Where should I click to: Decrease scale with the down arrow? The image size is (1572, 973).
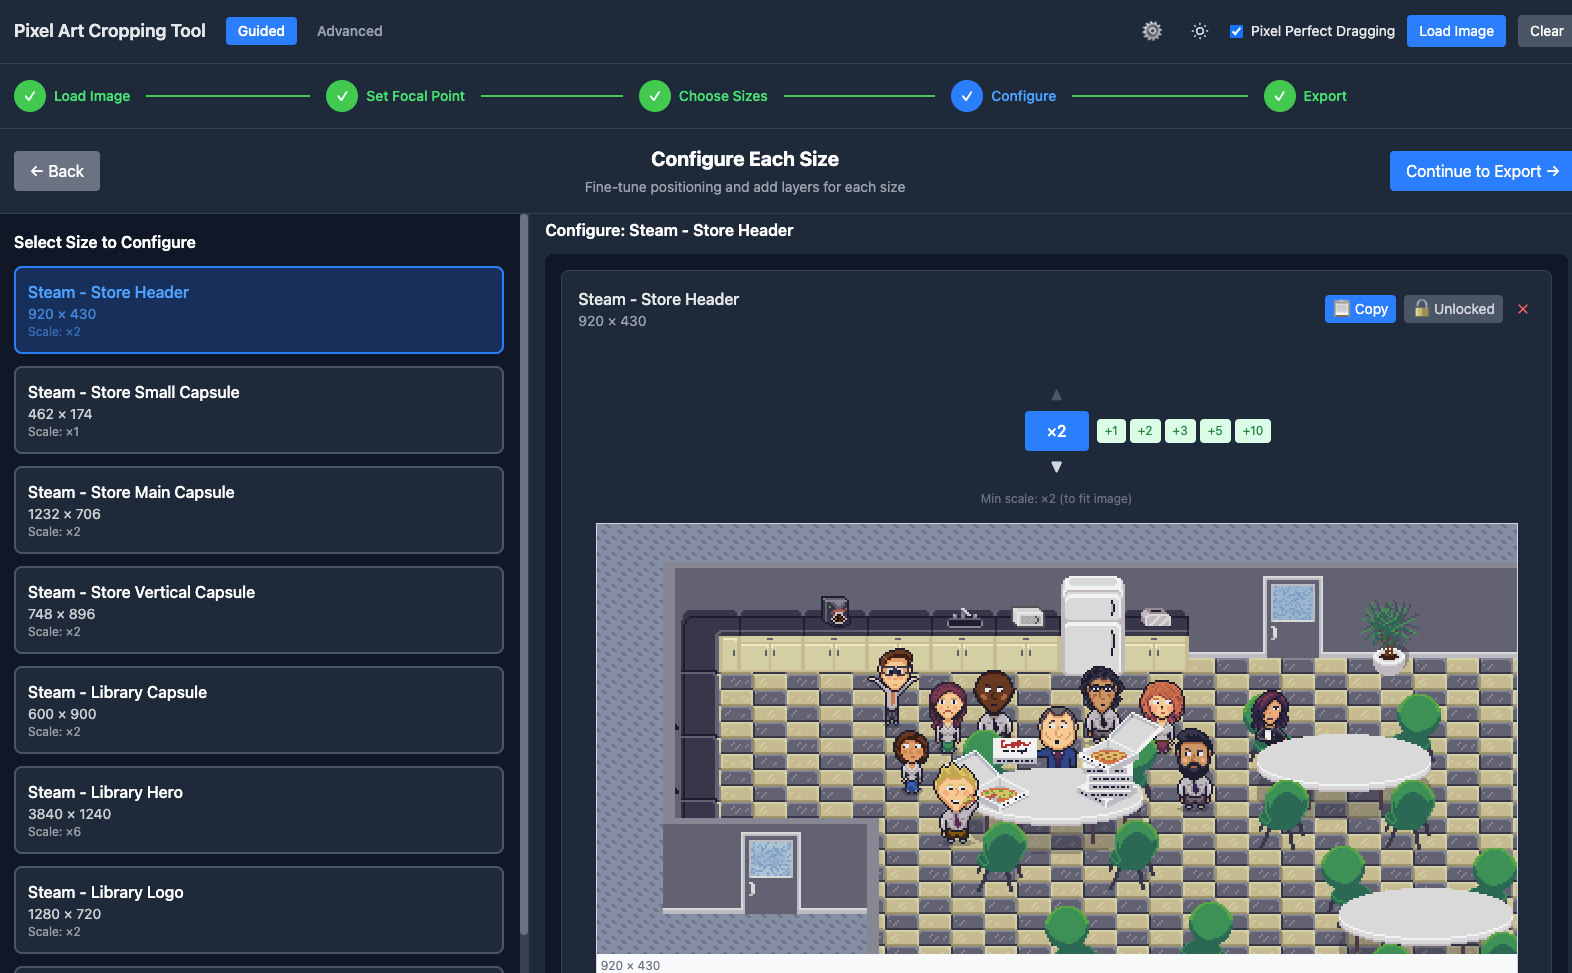pos(1056,467)
